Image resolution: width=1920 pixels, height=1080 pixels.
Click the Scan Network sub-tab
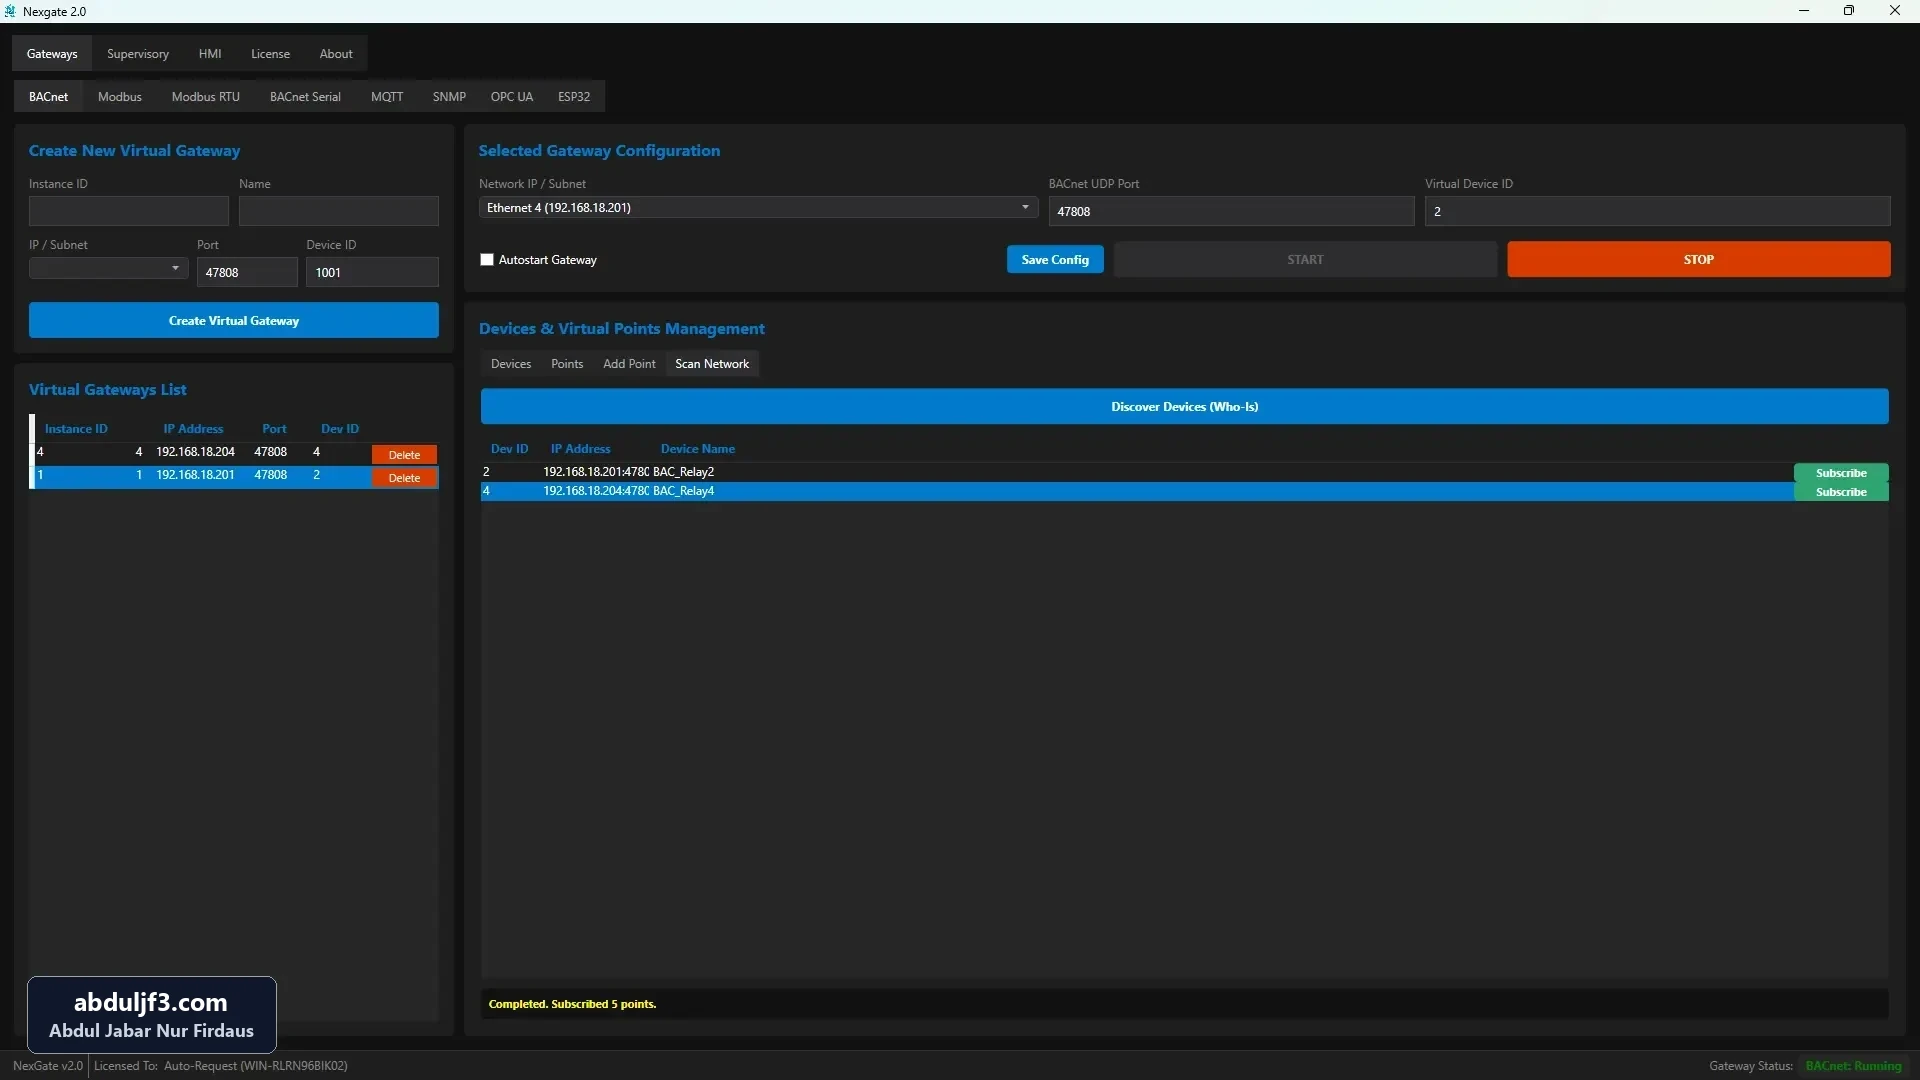[x=712, y=364]
